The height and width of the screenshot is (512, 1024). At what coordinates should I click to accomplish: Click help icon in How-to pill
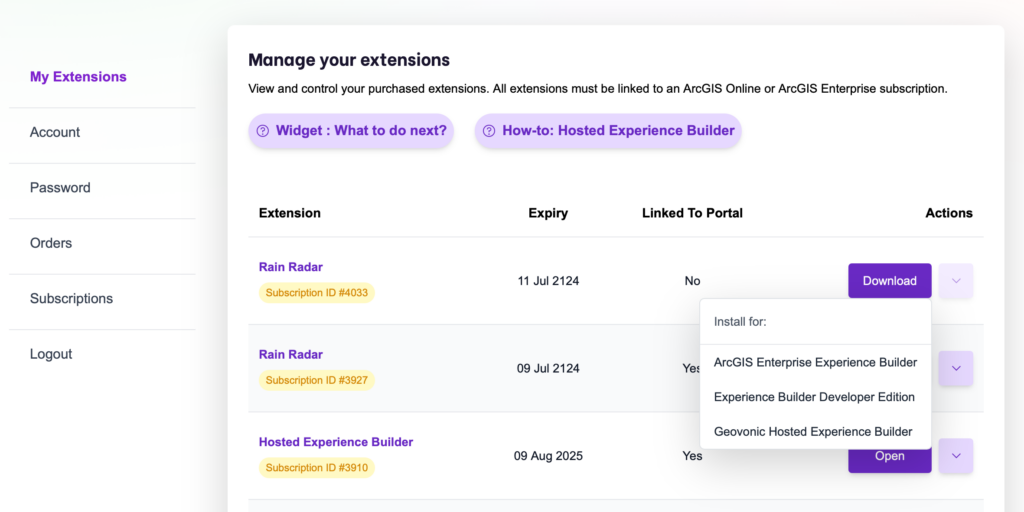point(488,131)
